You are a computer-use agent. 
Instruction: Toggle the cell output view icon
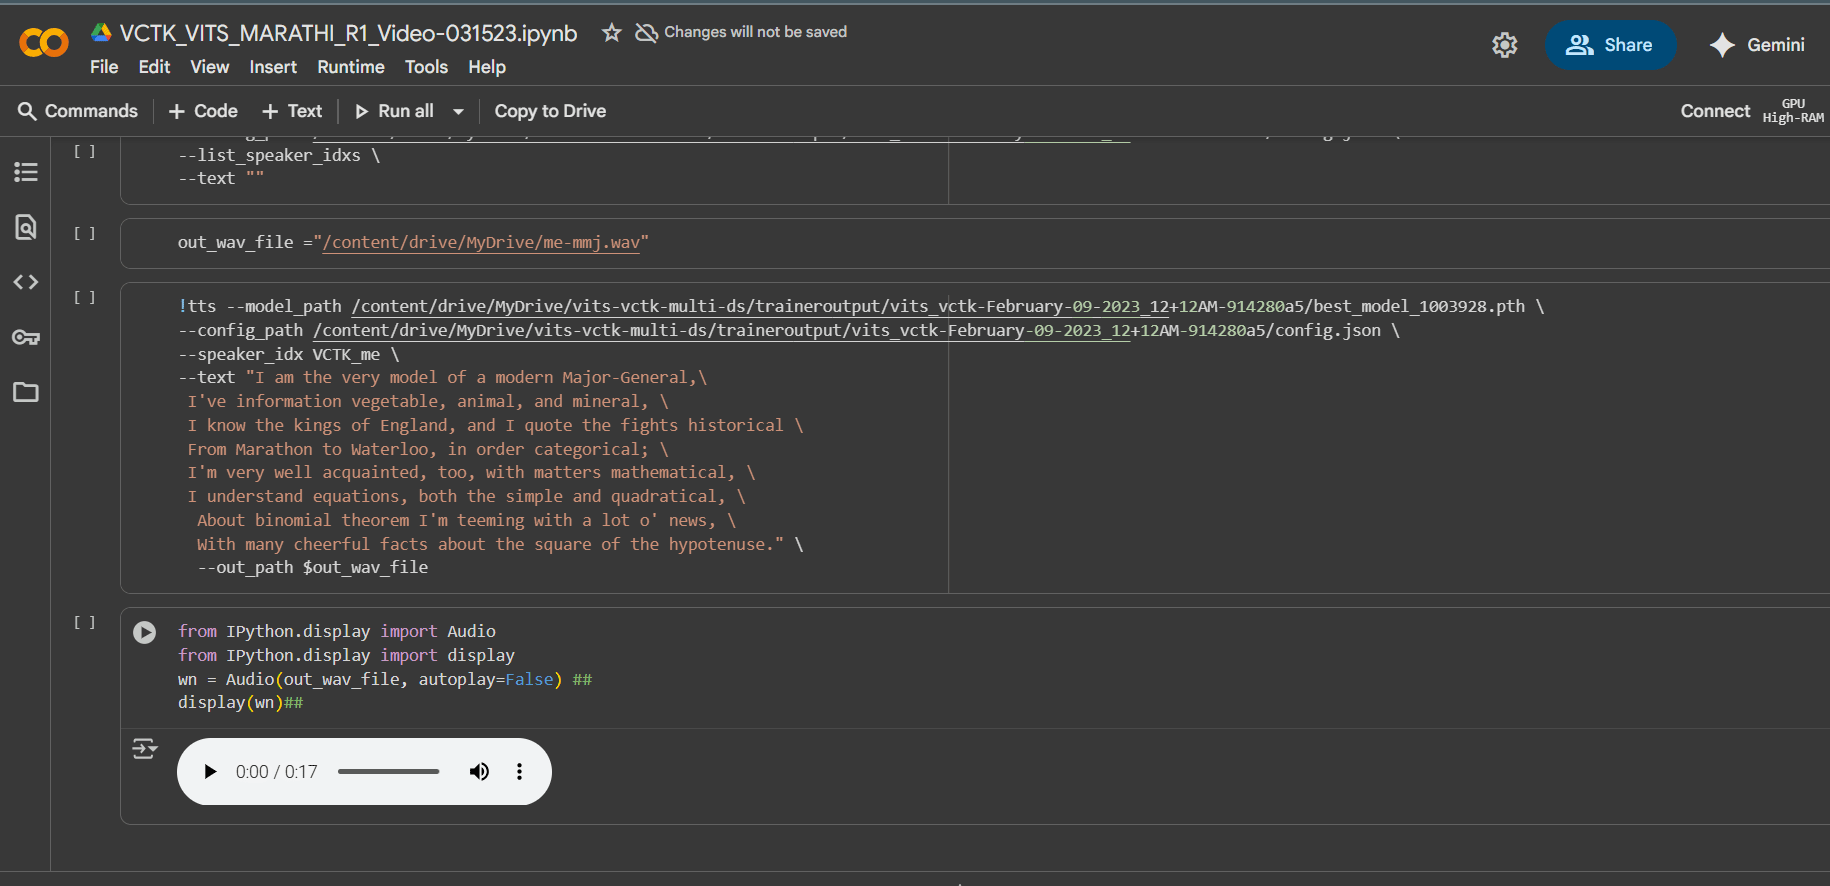coord(145,748)
